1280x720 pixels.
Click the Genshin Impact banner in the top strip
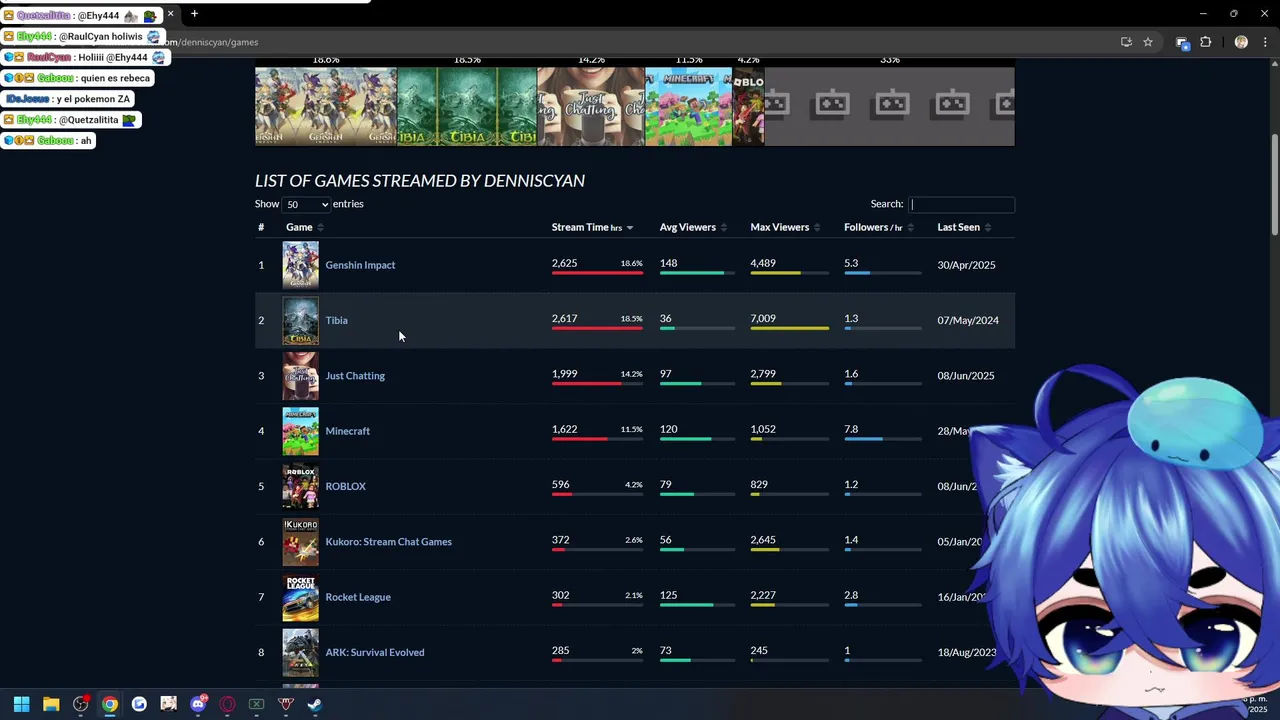(326, 106)
